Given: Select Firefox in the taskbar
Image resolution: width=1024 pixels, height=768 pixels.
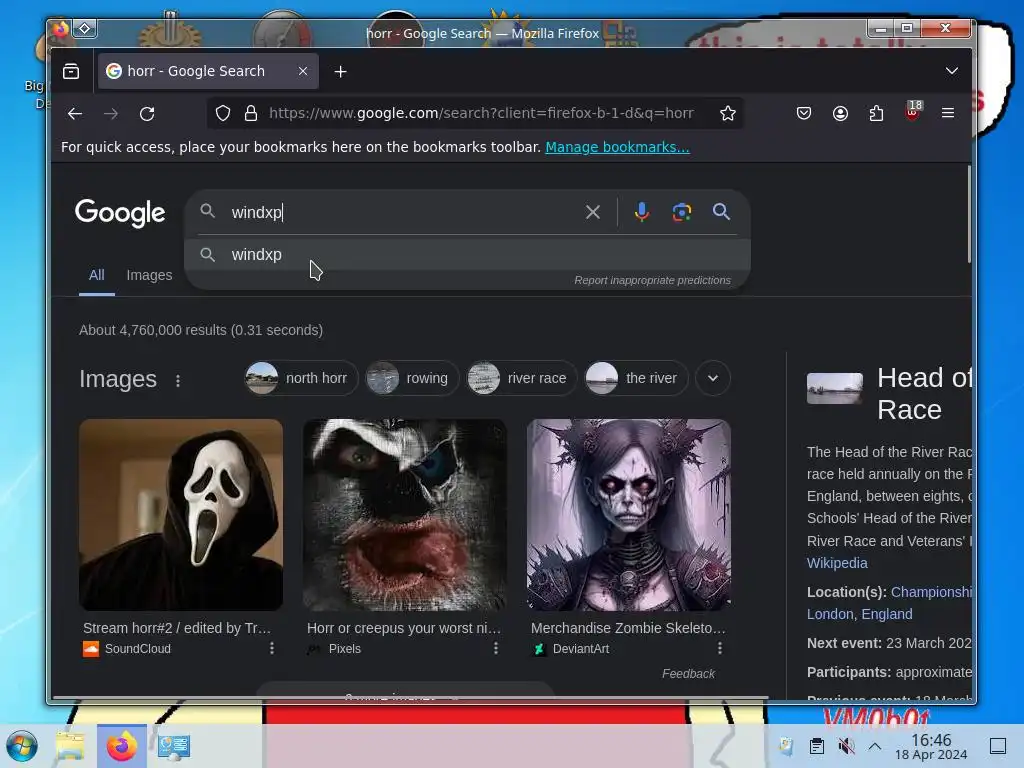Looking at the screenshot, I should [122, 746].
